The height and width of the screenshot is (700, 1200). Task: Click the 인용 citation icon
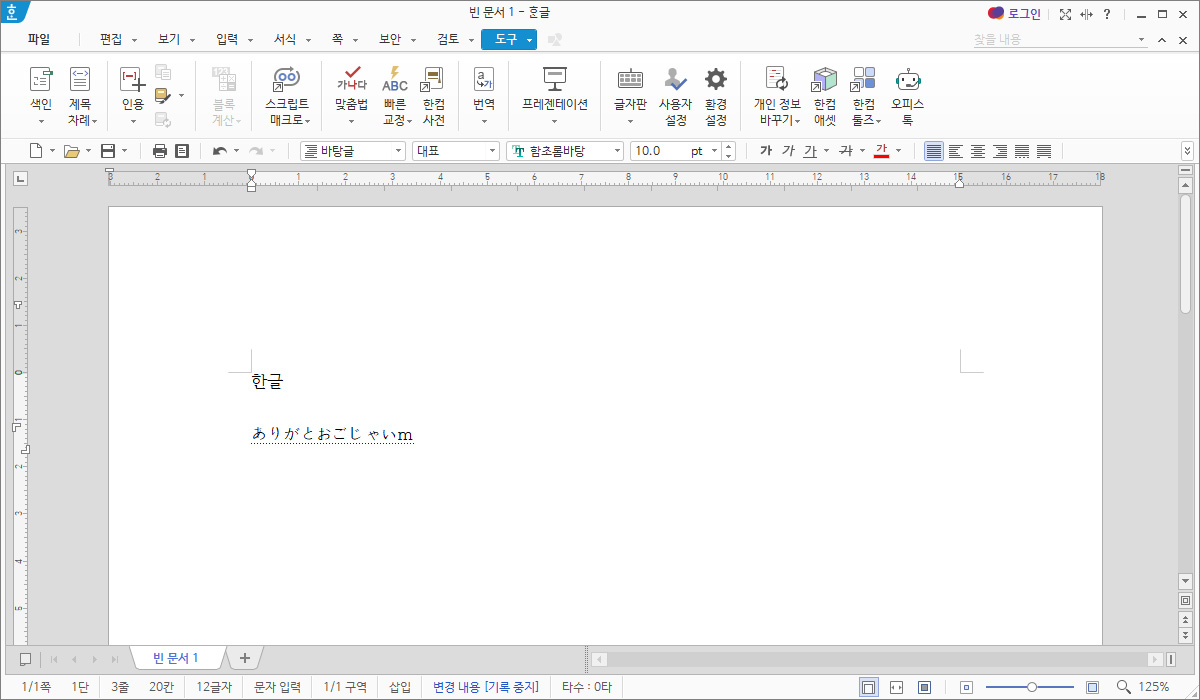pos(132,79)
